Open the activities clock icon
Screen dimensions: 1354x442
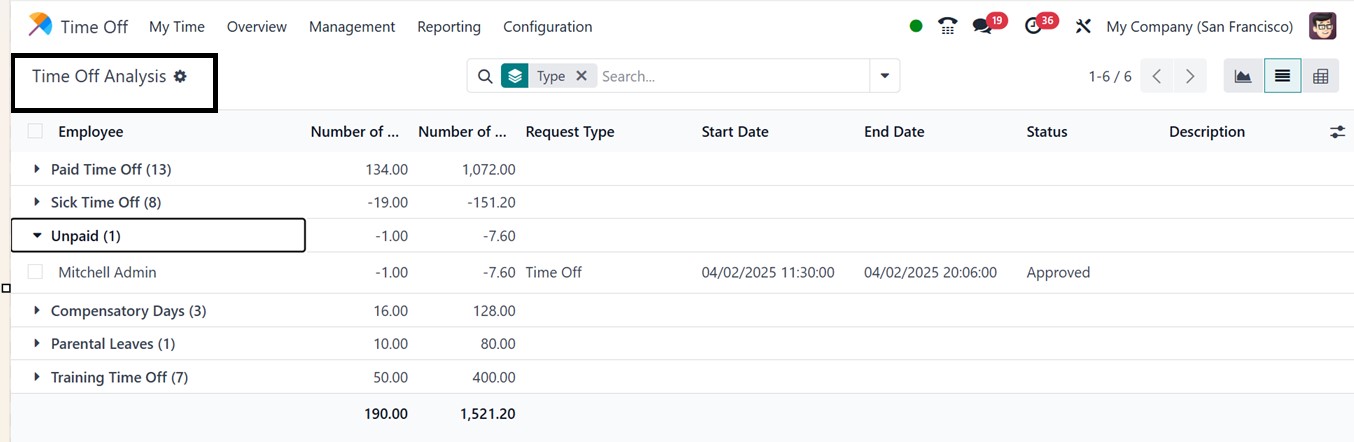pyautogui.click(x=1034, y=27)
